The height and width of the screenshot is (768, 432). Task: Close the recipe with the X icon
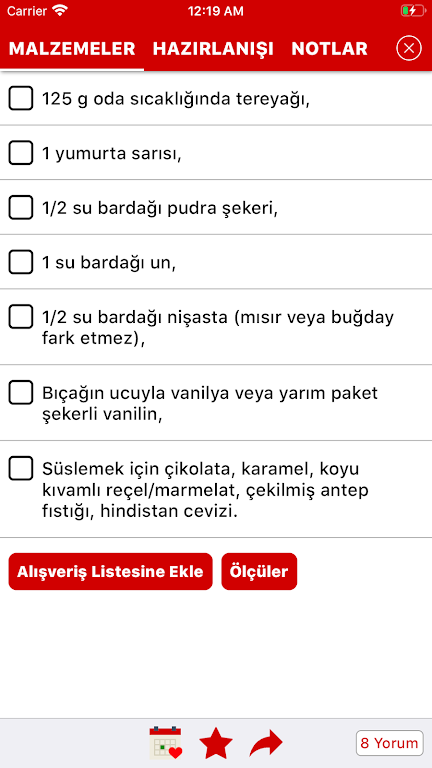click(409, 48)
